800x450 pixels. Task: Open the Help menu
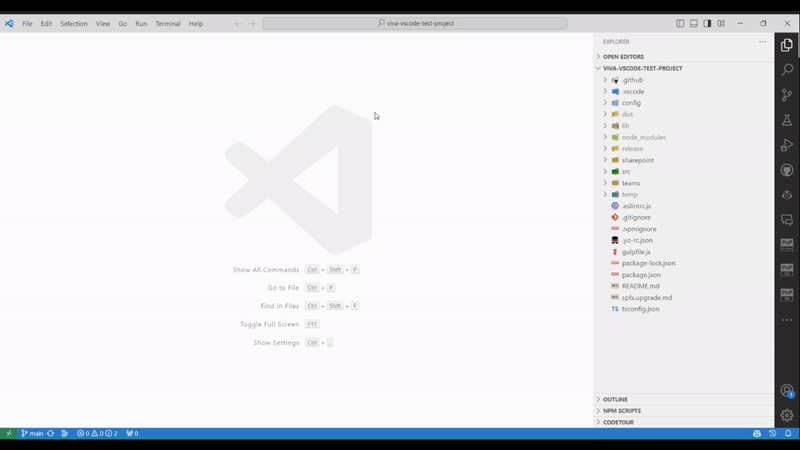pyautogui.click(x=196, y=23)
